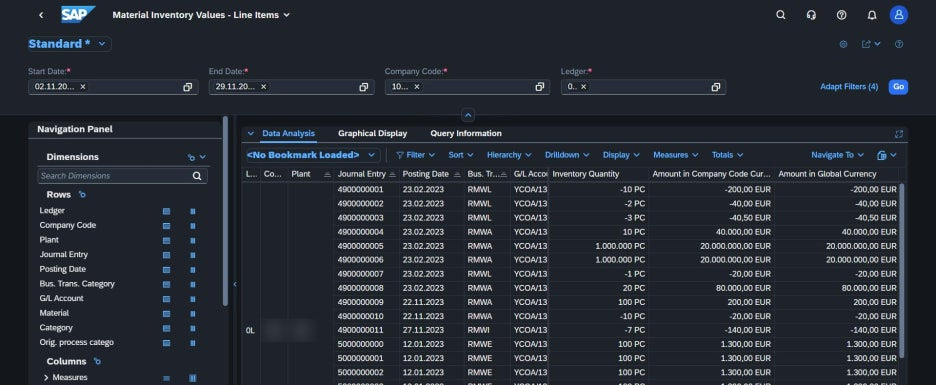The height and width of the screenshot is (385, 936).
Task: Toggle Posting Date rows axis icon
Action: click(x=167, y=270)
